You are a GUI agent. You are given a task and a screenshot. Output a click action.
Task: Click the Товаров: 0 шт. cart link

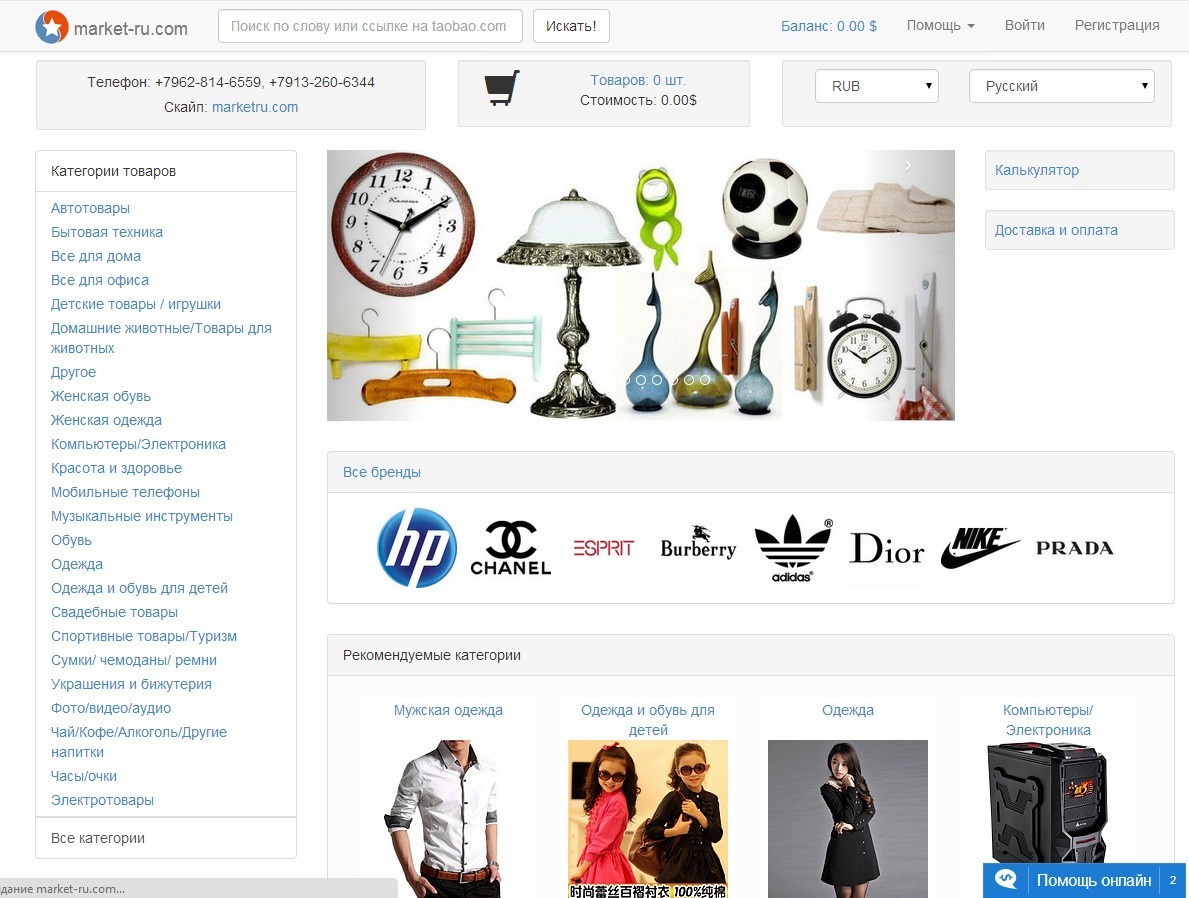point(638,80)
